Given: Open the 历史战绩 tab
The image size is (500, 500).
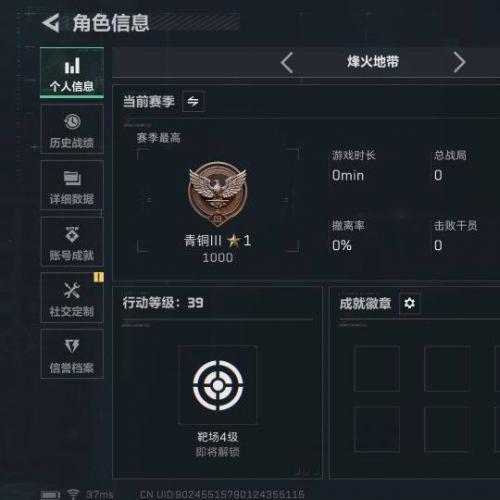Looking at the screenshot, I should tap(72, 129).
